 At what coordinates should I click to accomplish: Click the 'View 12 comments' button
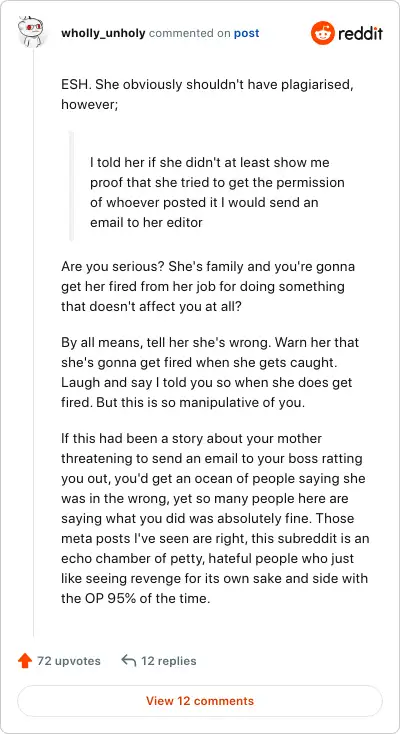click(x=200, y=701)
